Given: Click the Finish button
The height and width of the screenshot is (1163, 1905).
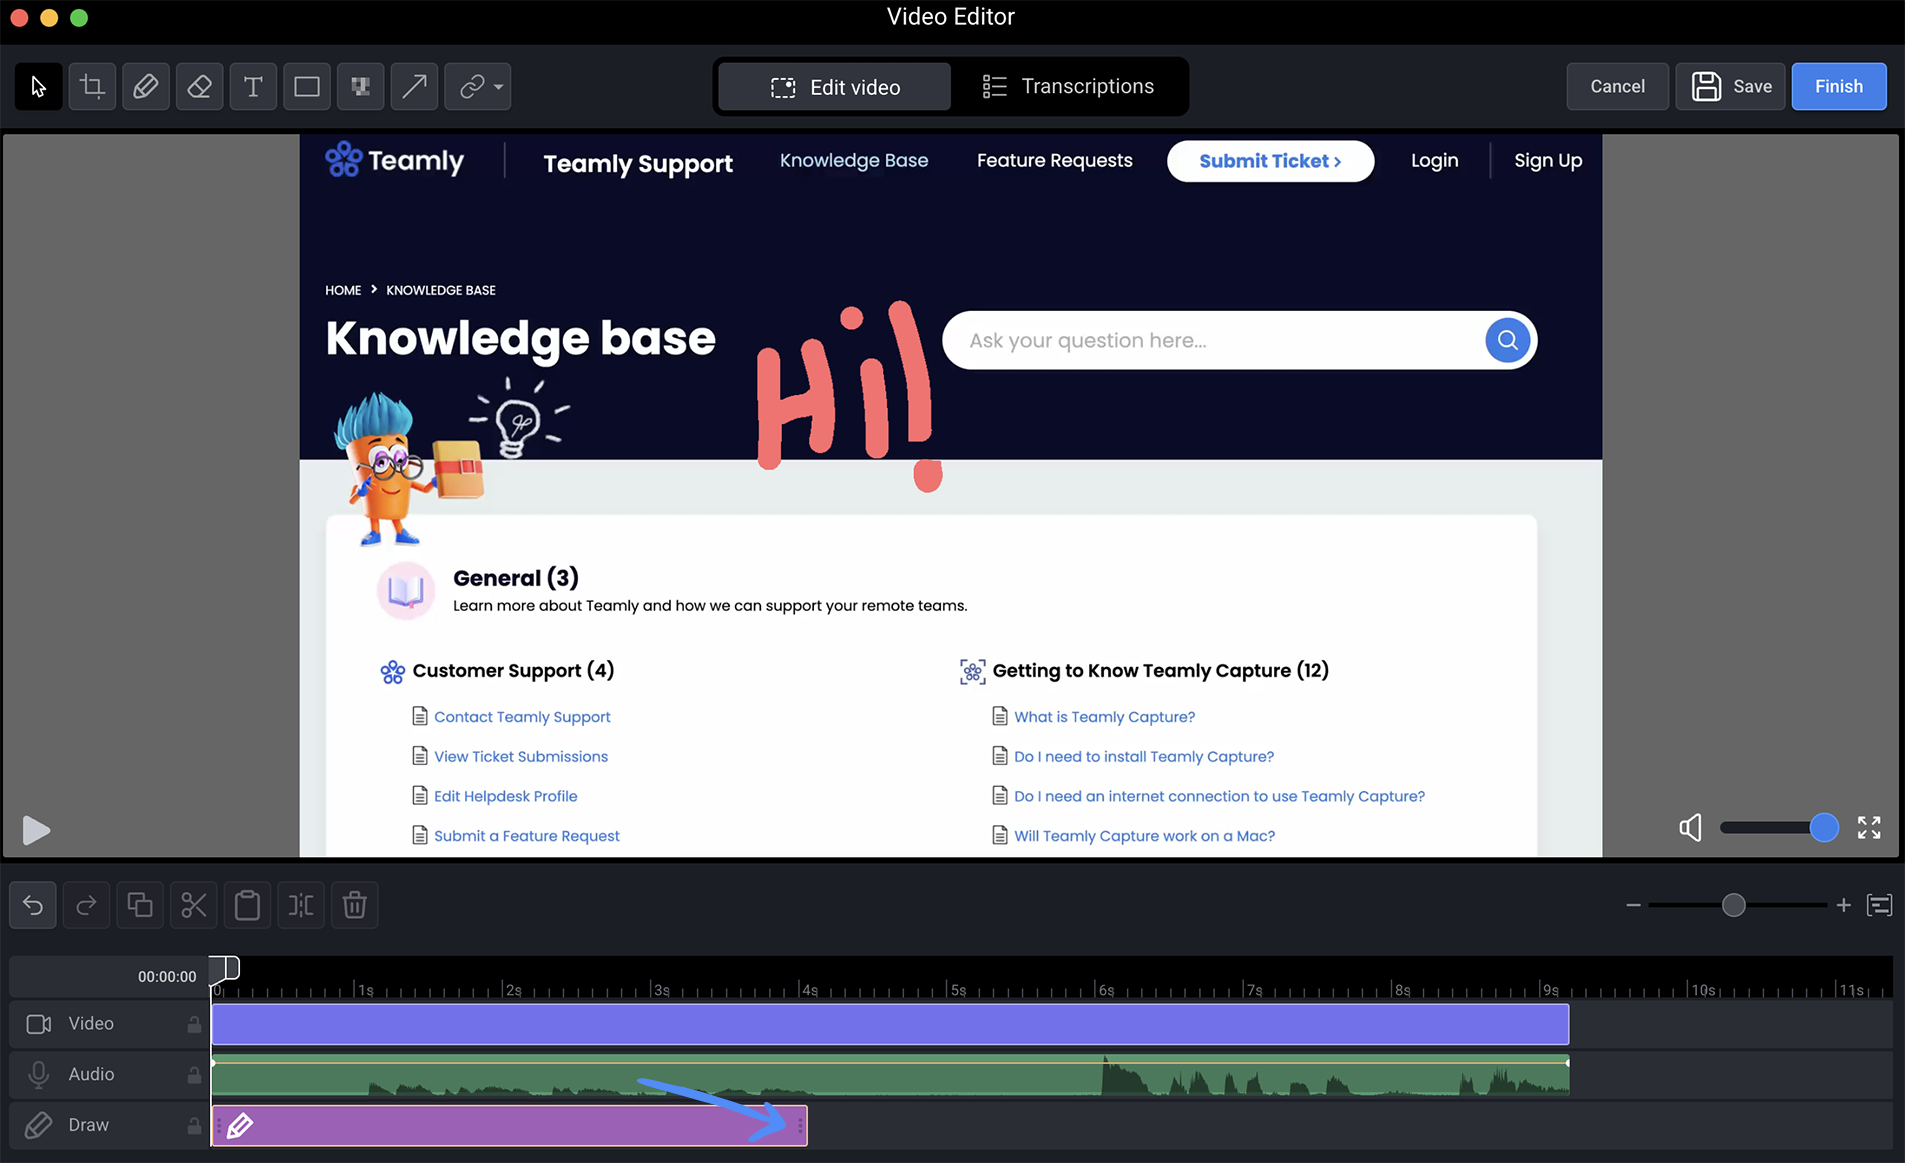Looking at the screenshot, I should (1839, 87).
